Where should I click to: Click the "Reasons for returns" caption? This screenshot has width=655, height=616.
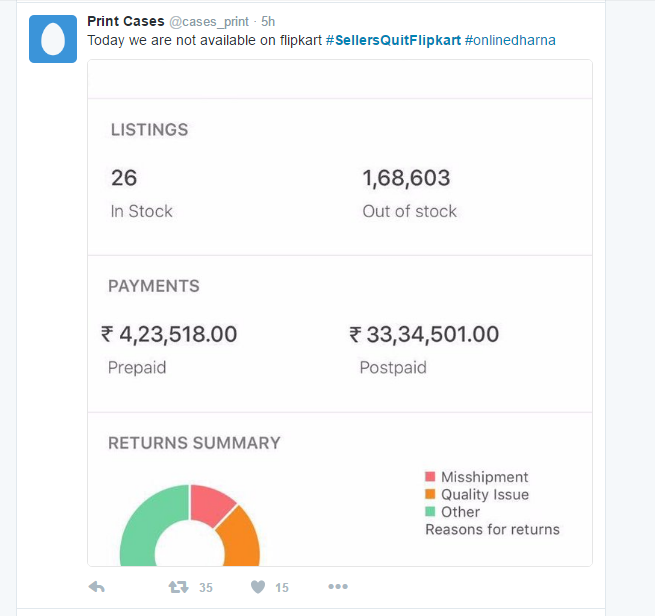click(493, 530)
